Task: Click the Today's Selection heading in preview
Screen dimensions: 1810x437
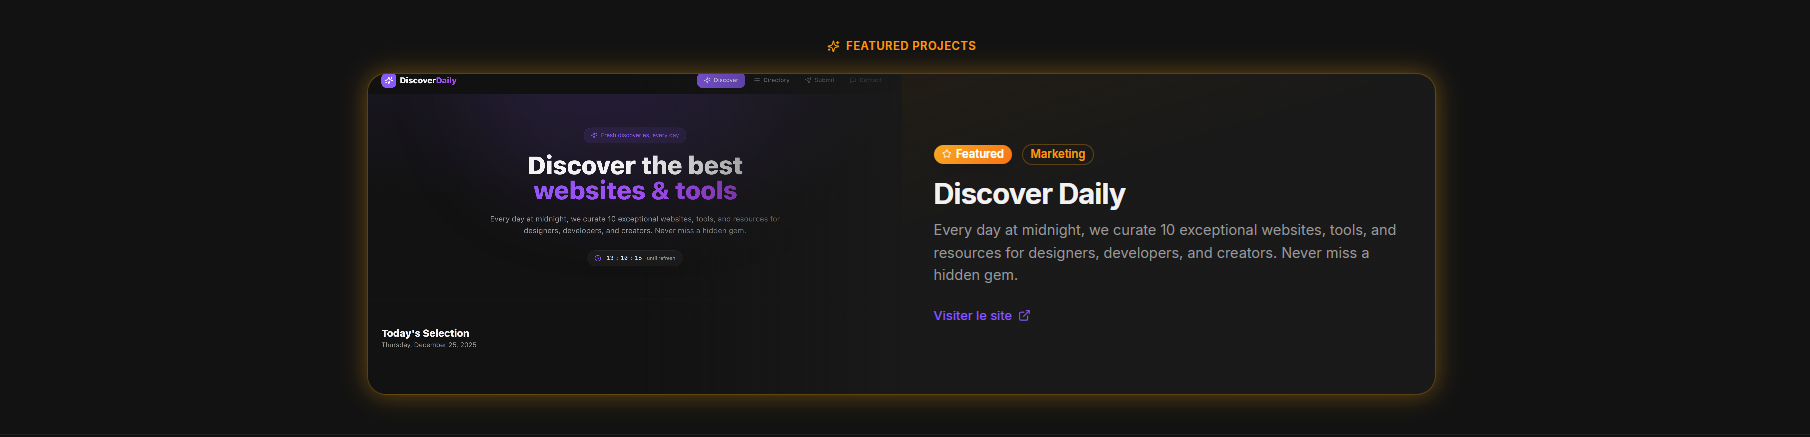Action: 425,334
